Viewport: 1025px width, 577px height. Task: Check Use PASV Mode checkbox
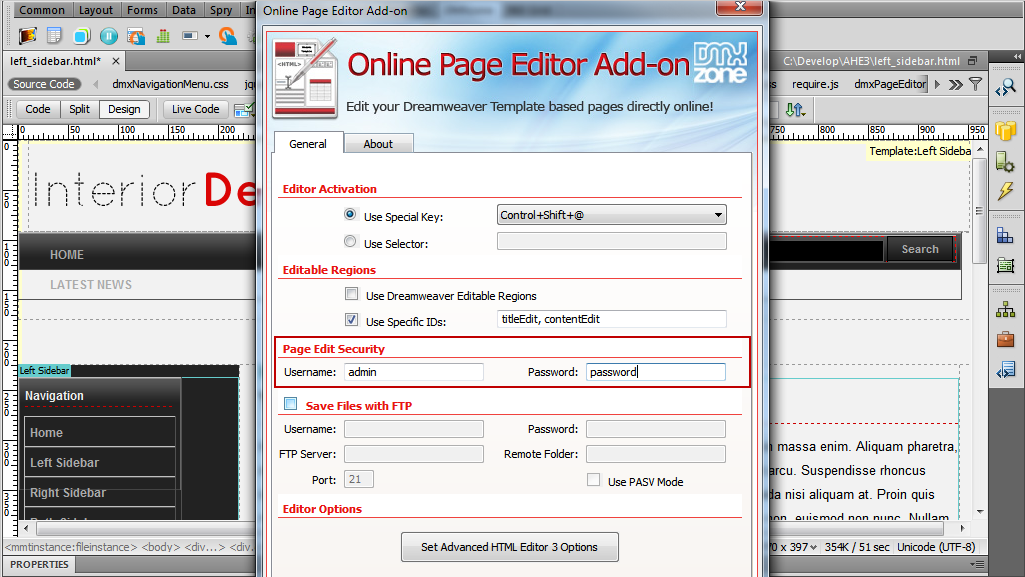pyautogui.click(x=593, y=480)
